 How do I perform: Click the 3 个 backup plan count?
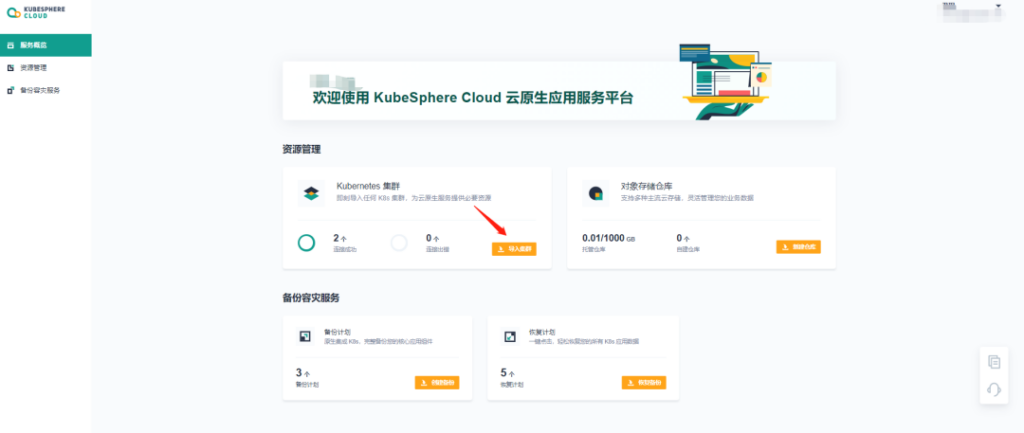[x=302, y=373]
